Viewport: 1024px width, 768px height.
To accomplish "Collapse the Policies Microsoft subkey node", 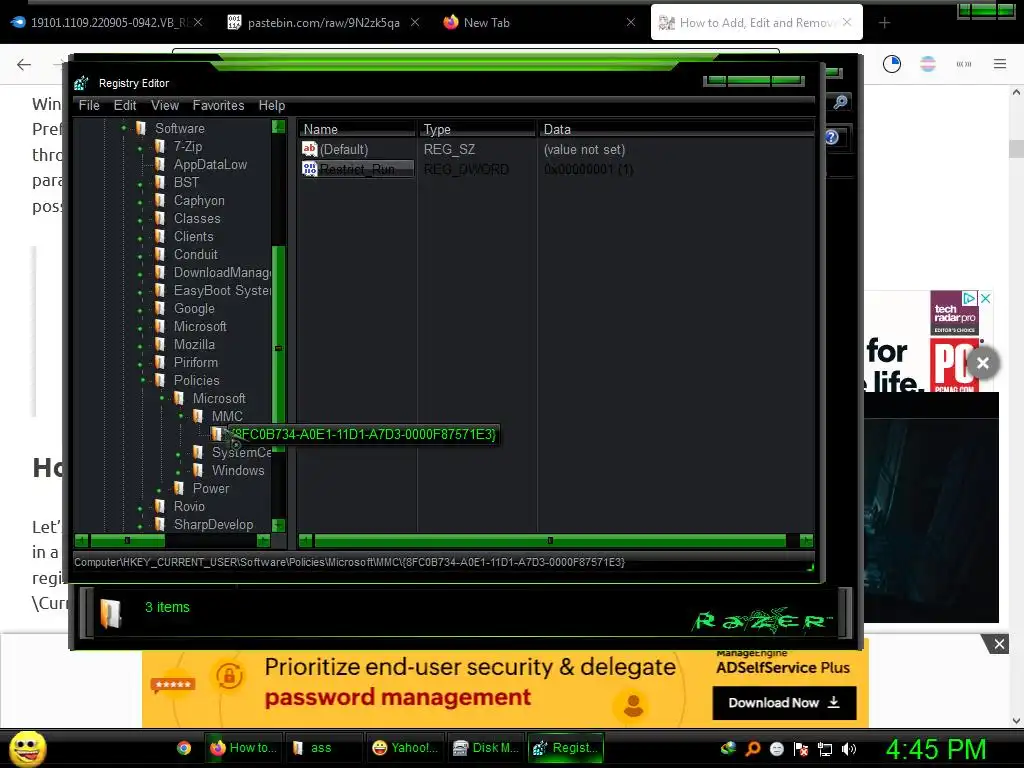I will tap(162, 398).
